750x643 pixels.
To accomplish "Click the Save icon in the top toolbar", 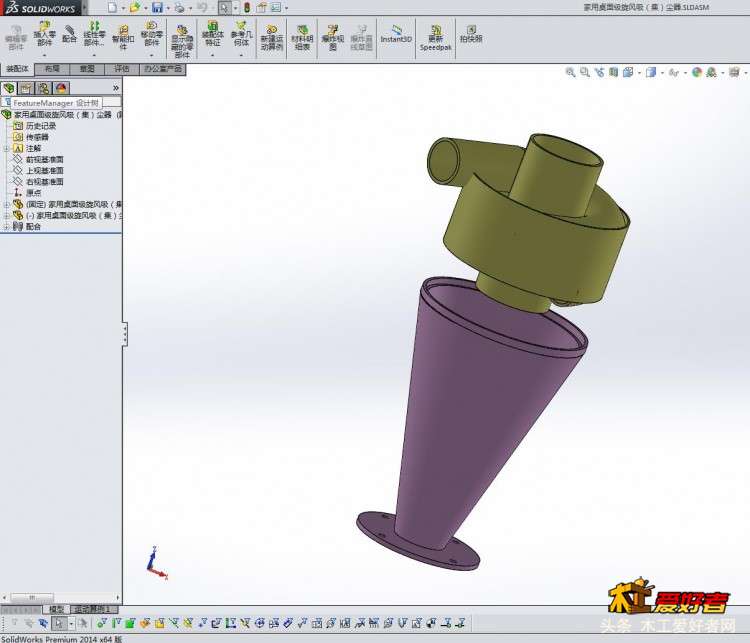I will click(x=157, y=7).
